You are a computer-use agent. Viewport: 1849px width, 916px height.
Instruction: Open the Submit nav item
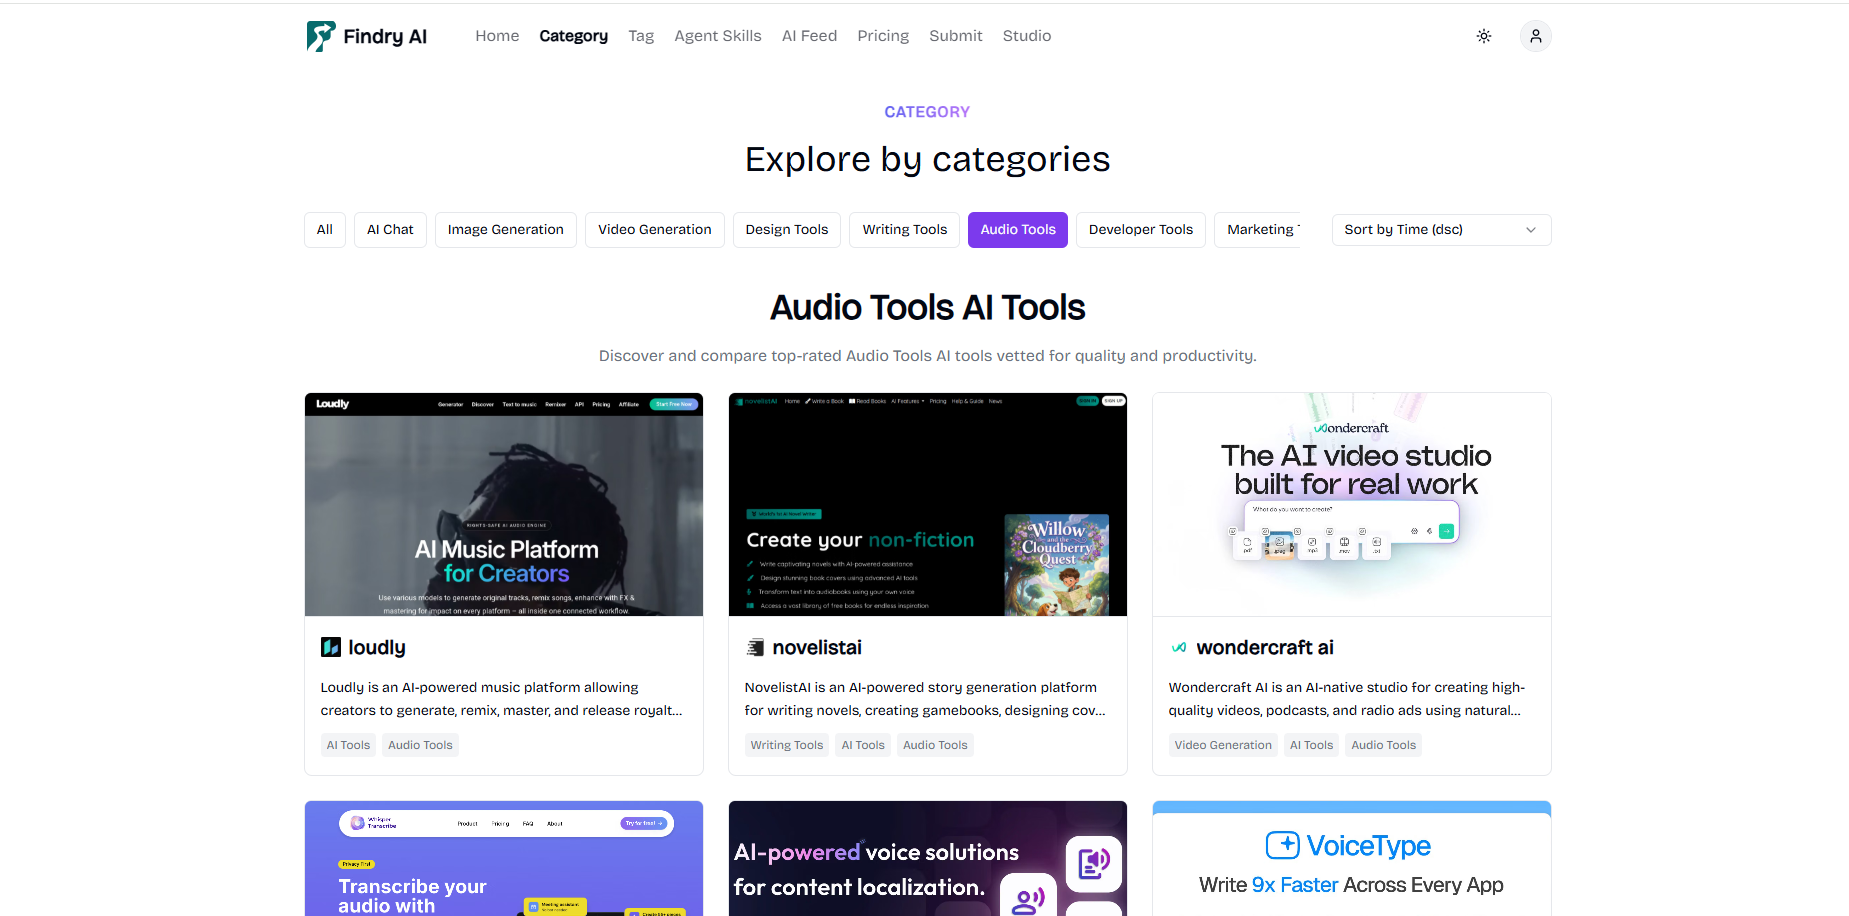pyautogui.click(x=956, y=36)
